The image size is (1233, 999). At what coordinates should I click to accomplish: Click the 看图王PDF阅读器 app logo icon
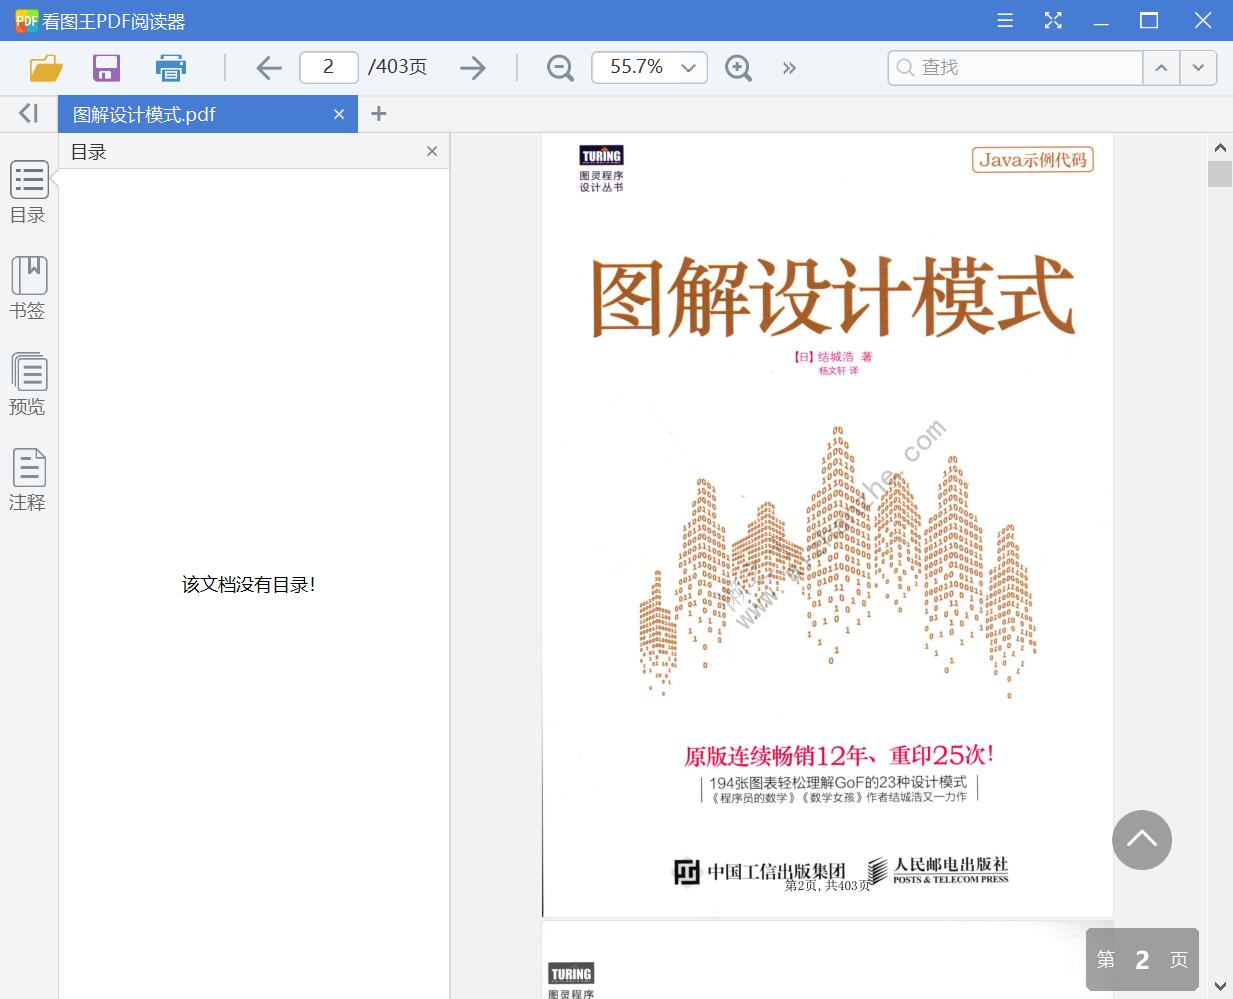point(26,20)
